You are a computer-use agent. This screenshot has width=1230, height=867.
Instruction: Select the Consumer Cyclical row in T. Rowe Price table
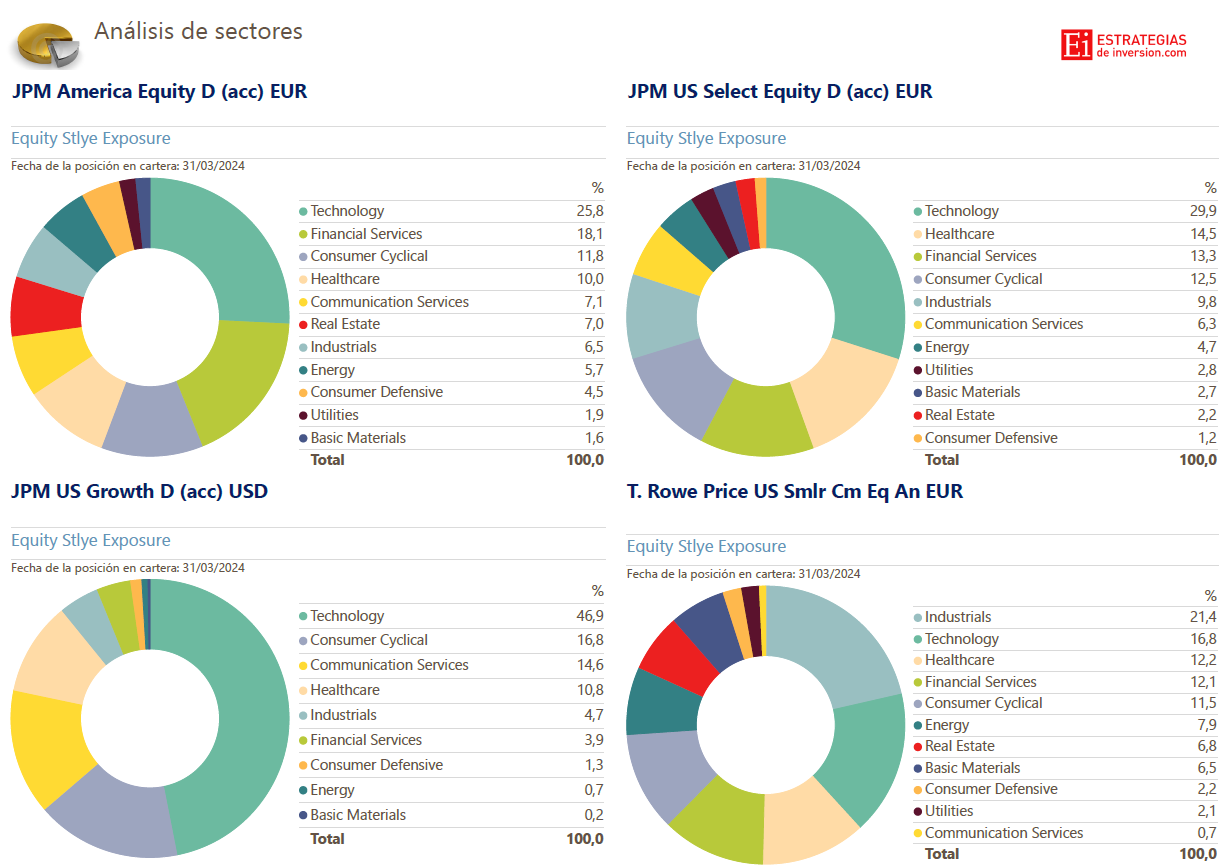(1066, 704)
